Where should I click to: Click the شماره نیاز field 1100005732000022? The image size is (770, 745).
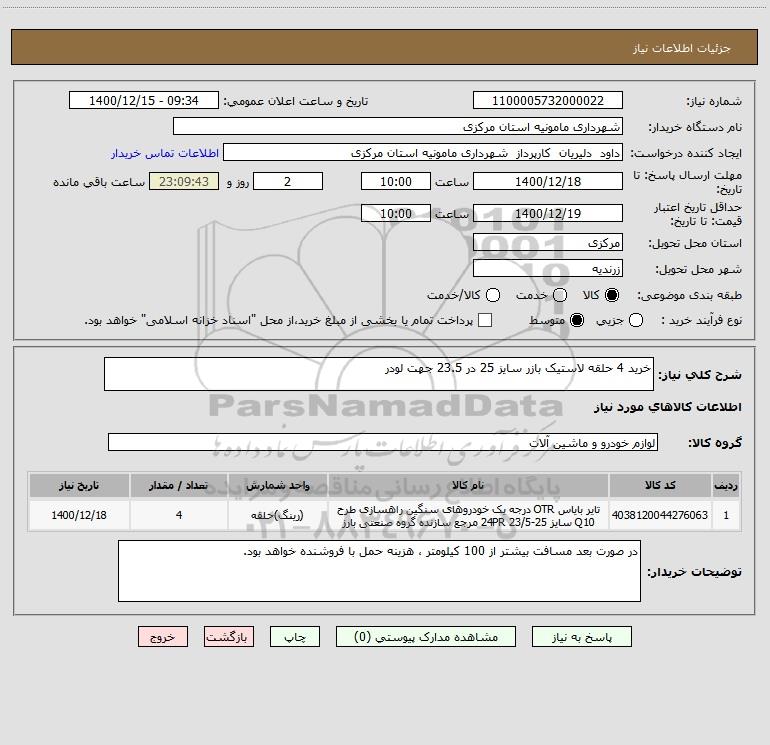[548, 101]
